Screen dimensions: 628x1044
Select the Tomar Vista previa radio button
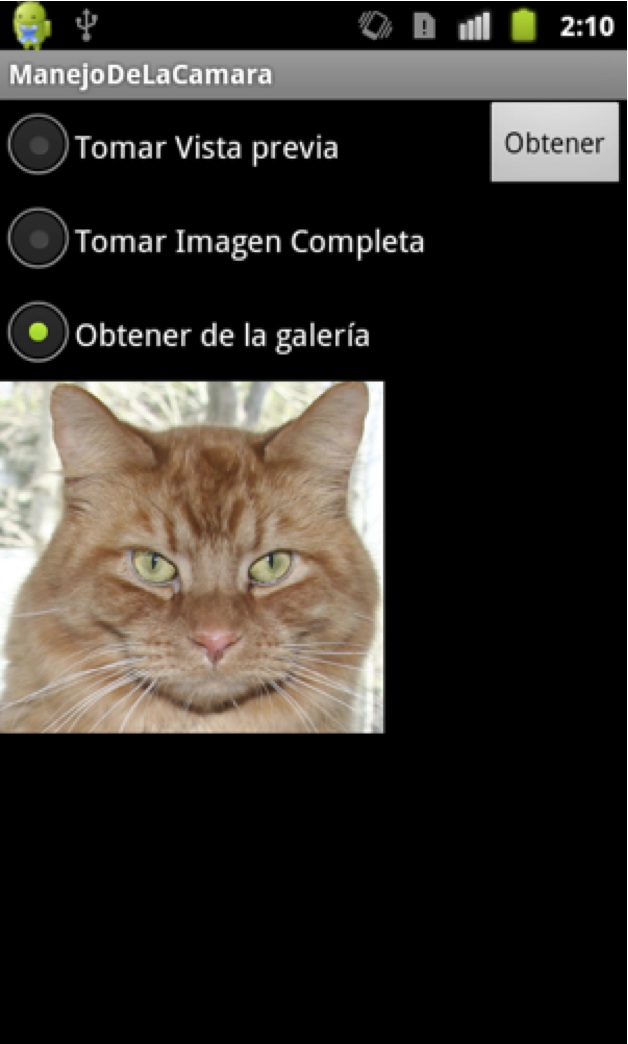(x=38, y=144)
